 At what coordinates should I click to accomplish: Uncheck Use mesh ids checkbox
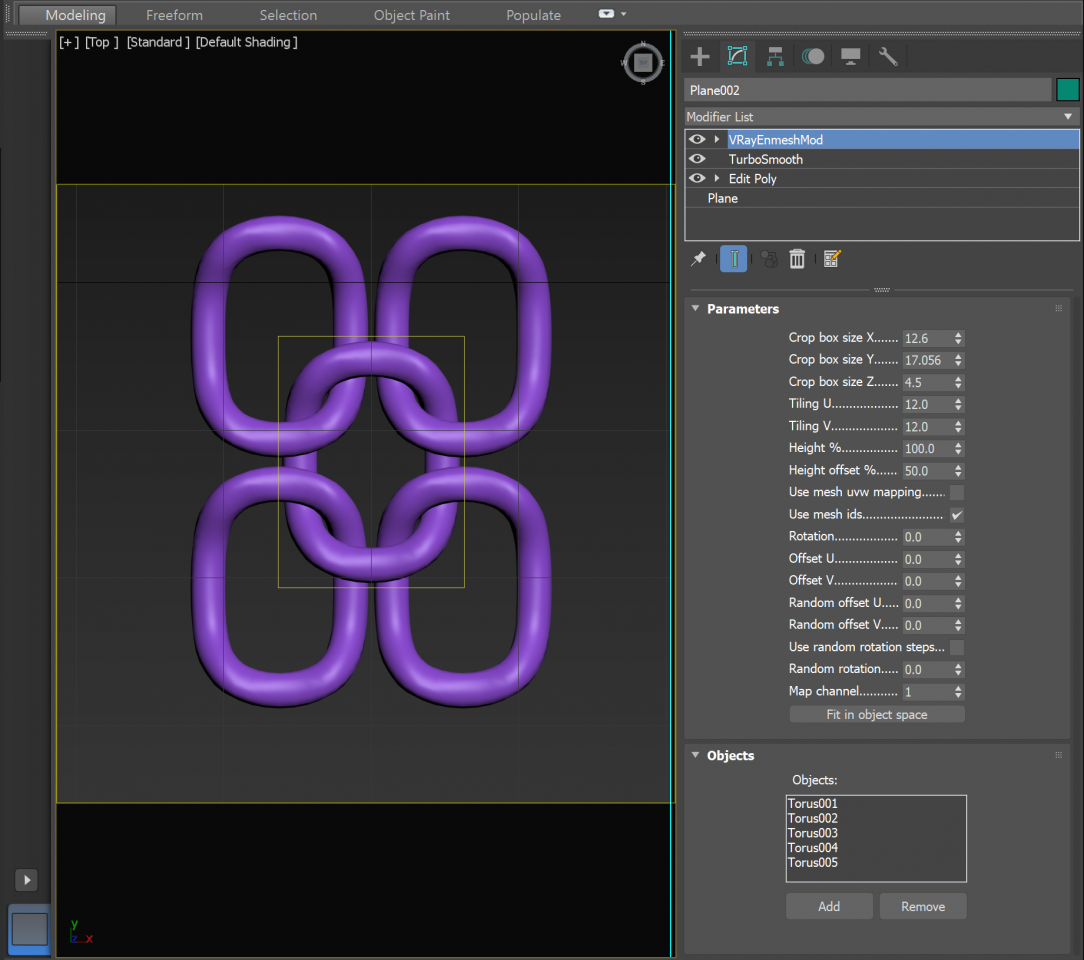pyautogui.click(x=957, y=515)
